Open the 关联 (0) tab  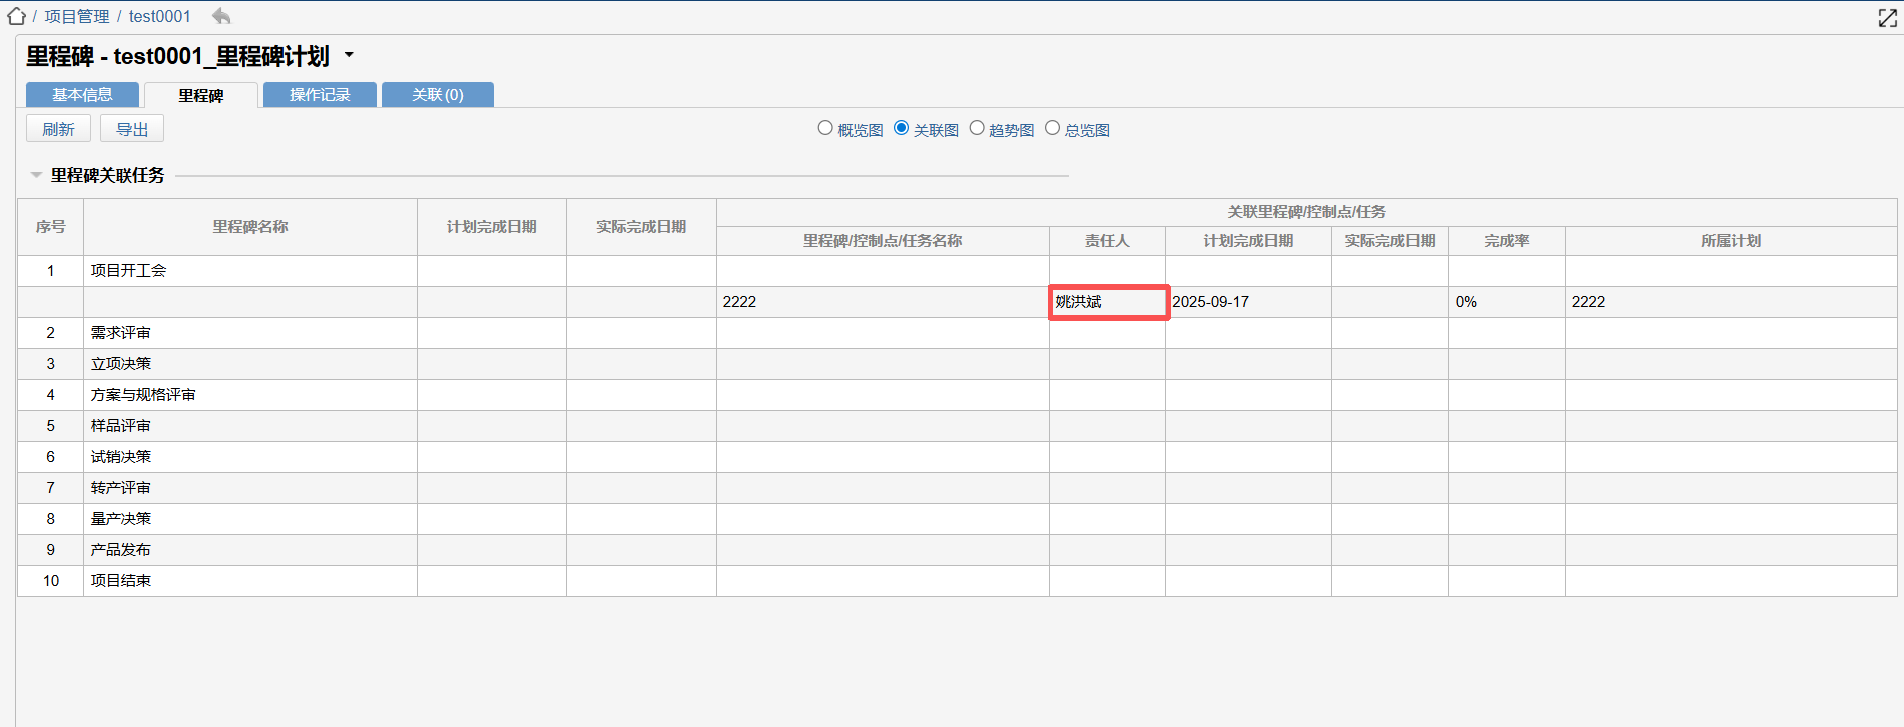[x=438, y=95]
